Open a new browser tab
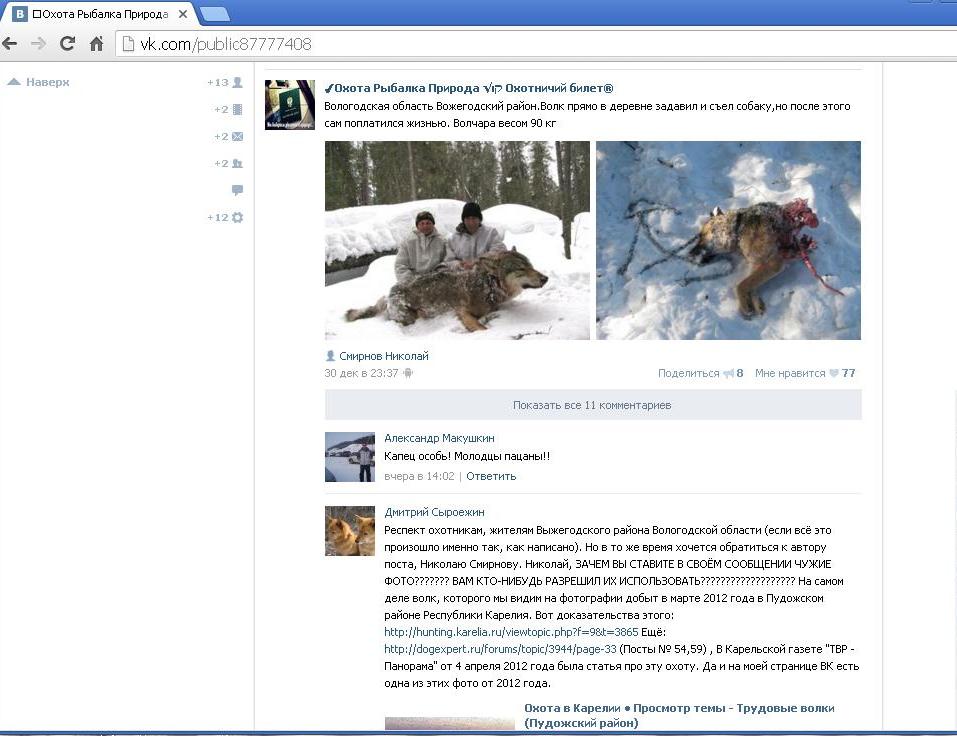957x736 pixels. [214, 12]
